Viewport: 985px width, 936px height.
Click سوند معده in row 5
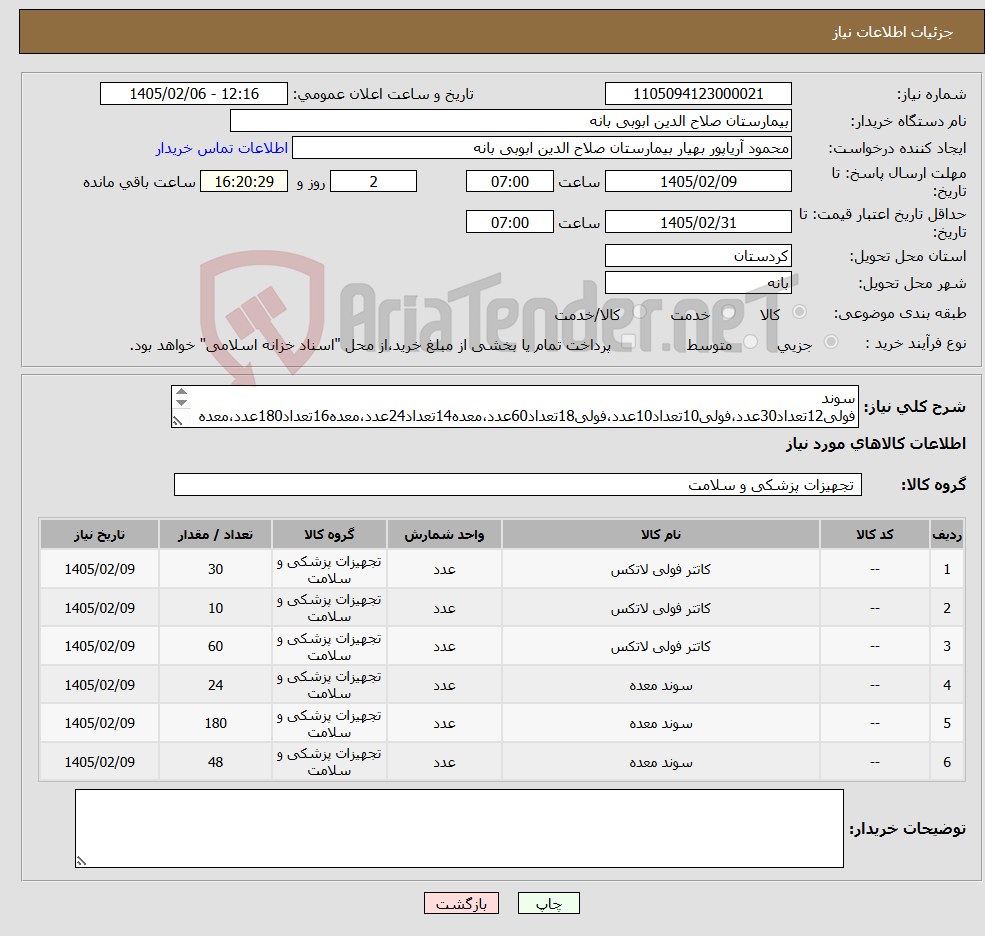[x=660, y=724]
